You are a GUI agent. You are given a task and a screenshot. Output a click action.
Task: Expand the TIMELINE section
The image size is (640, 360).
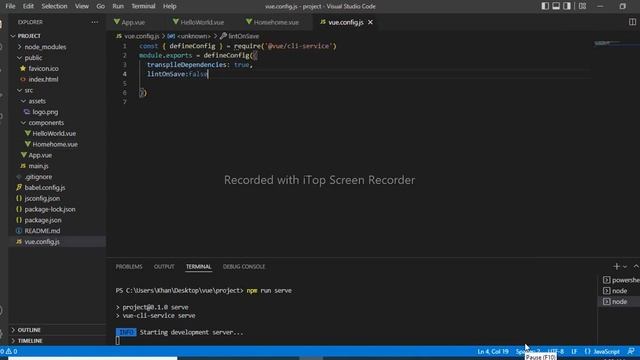coord(30,340)
